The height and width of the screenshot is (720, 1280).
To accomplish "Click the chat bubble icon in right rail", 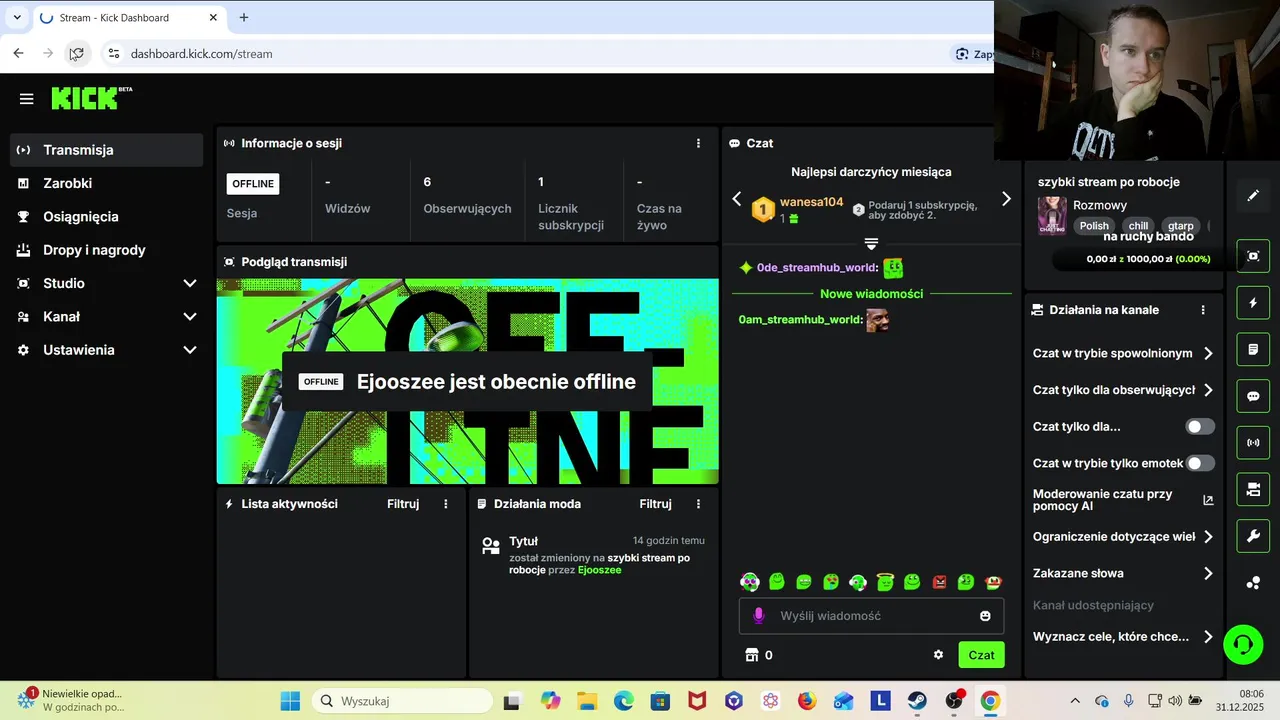I will point(1253,396).
